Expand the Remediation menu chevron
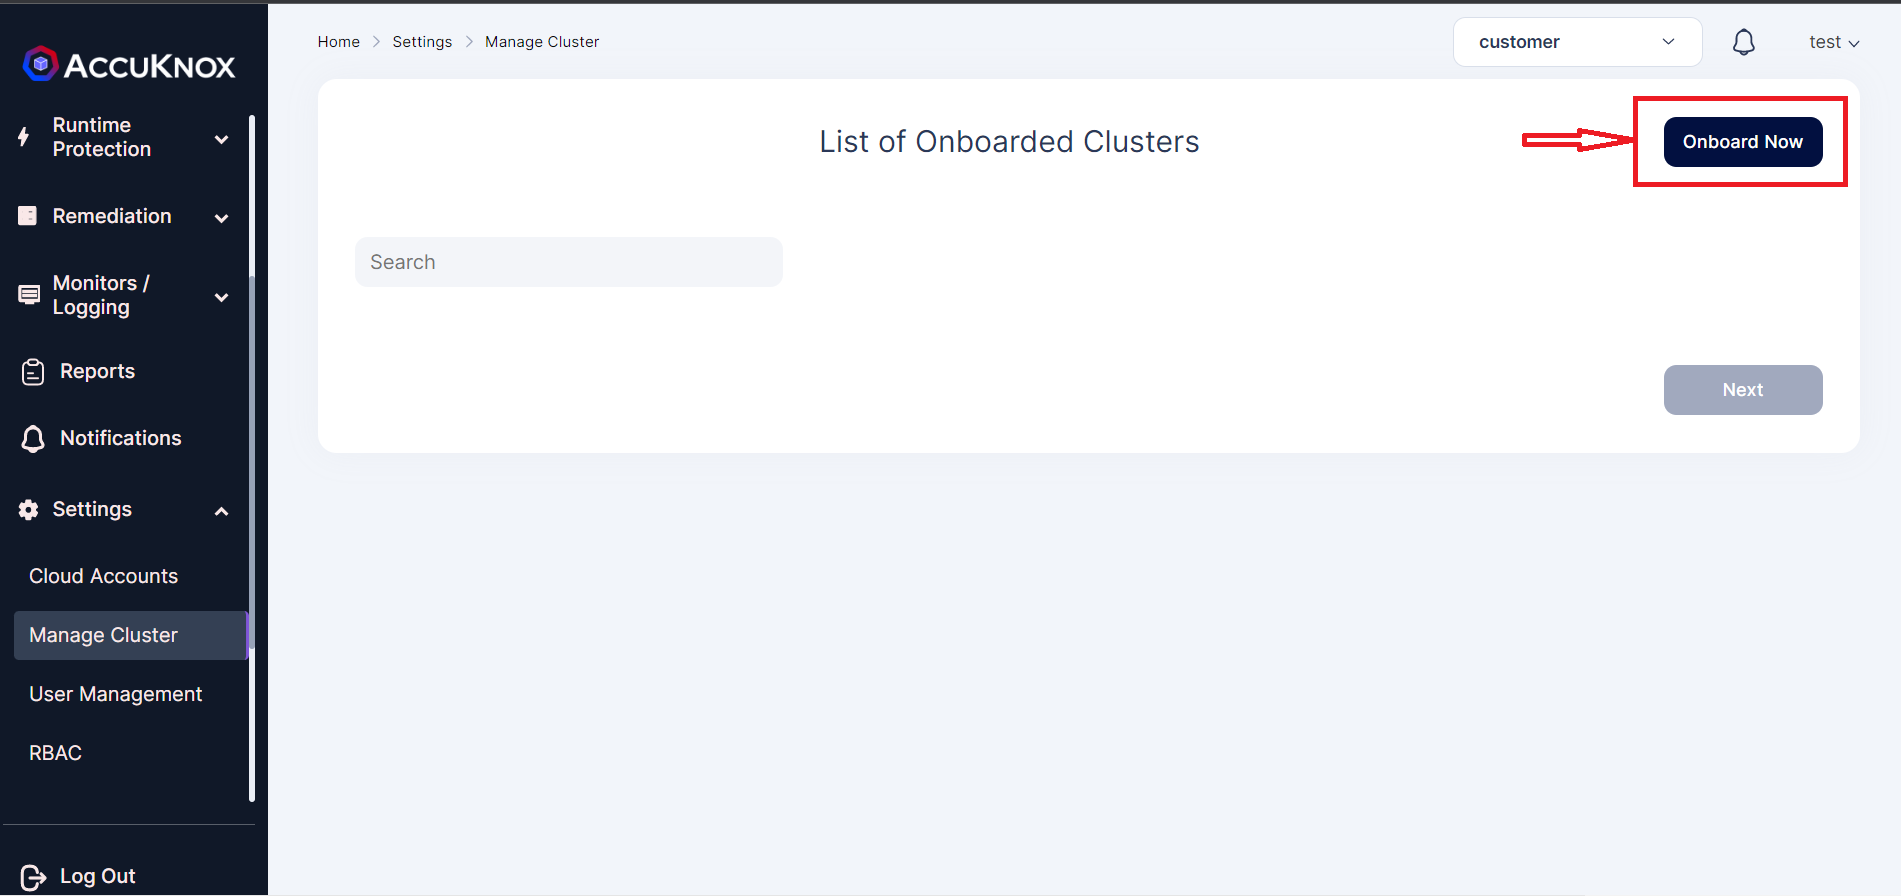1901x896 pixels. [x=222, y=218]
